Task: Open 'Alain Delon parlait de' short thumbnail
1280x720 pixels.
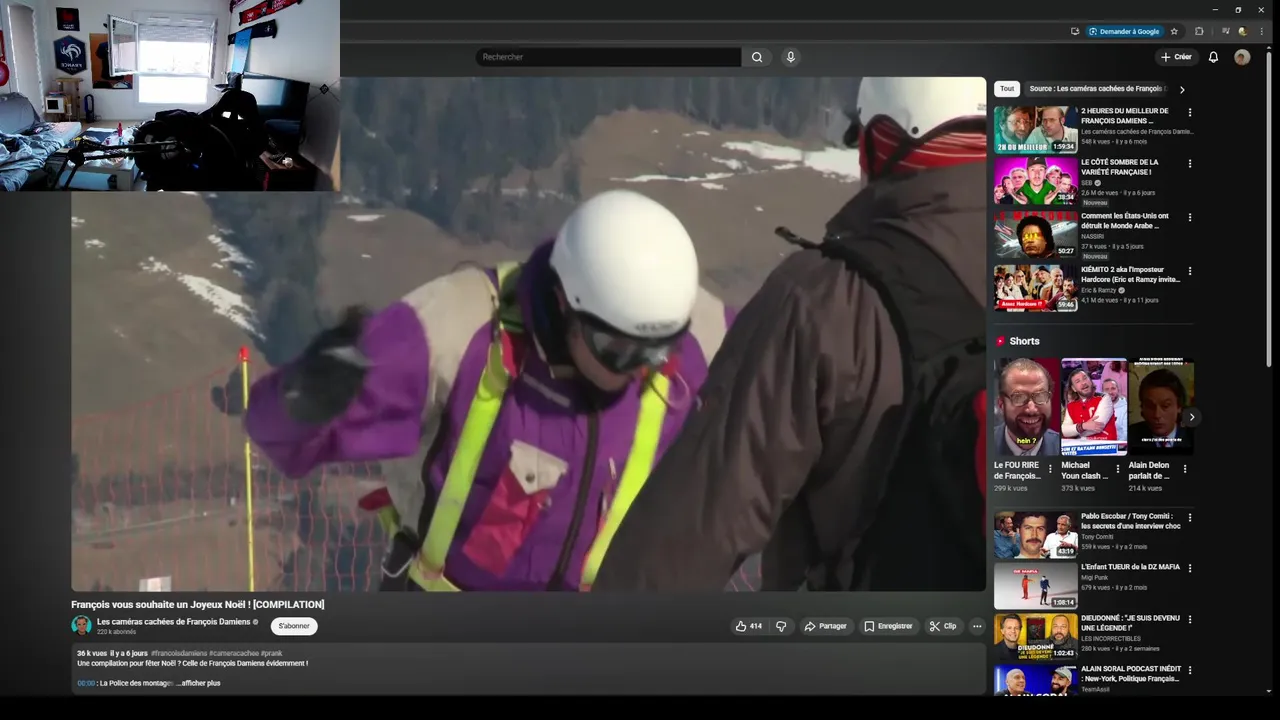Action: [1161, 407]
